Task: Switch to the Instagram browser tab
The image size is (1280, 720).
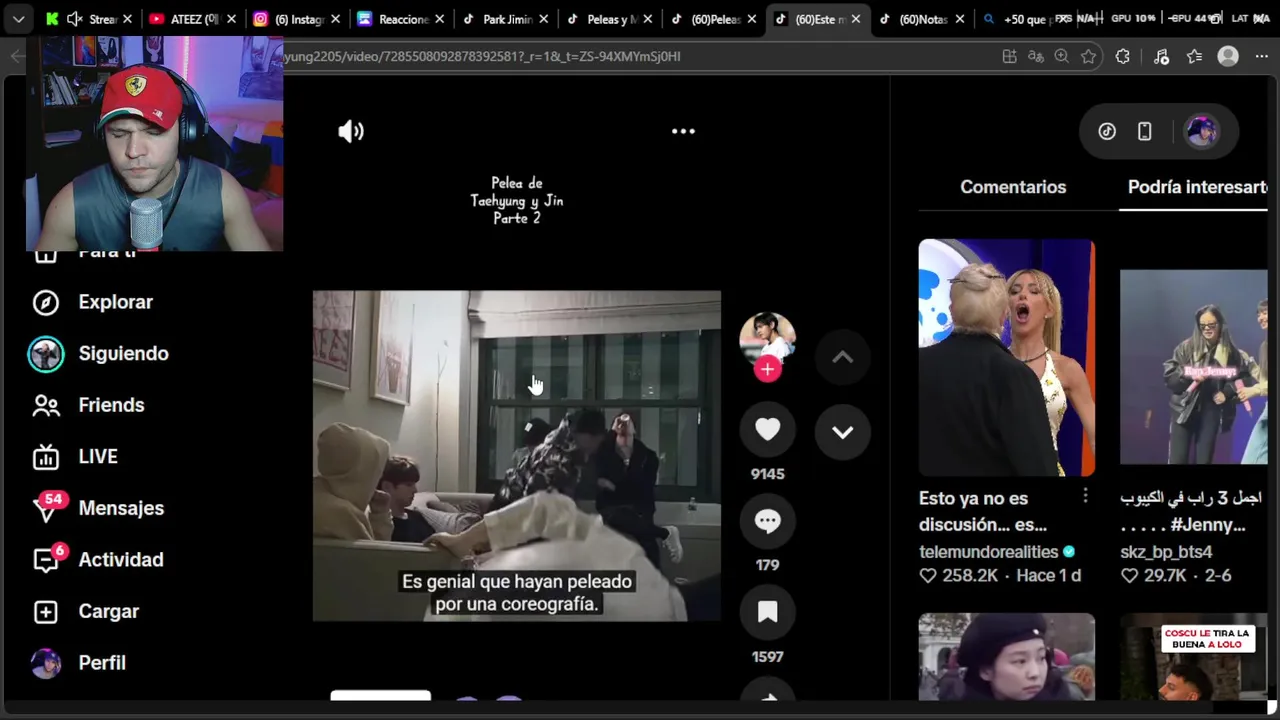Action: click(296, 19)
